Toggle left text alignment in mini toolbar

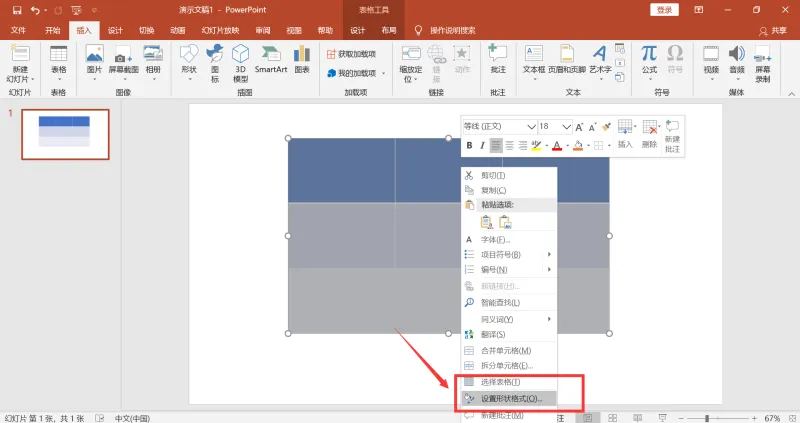point(496,146)
